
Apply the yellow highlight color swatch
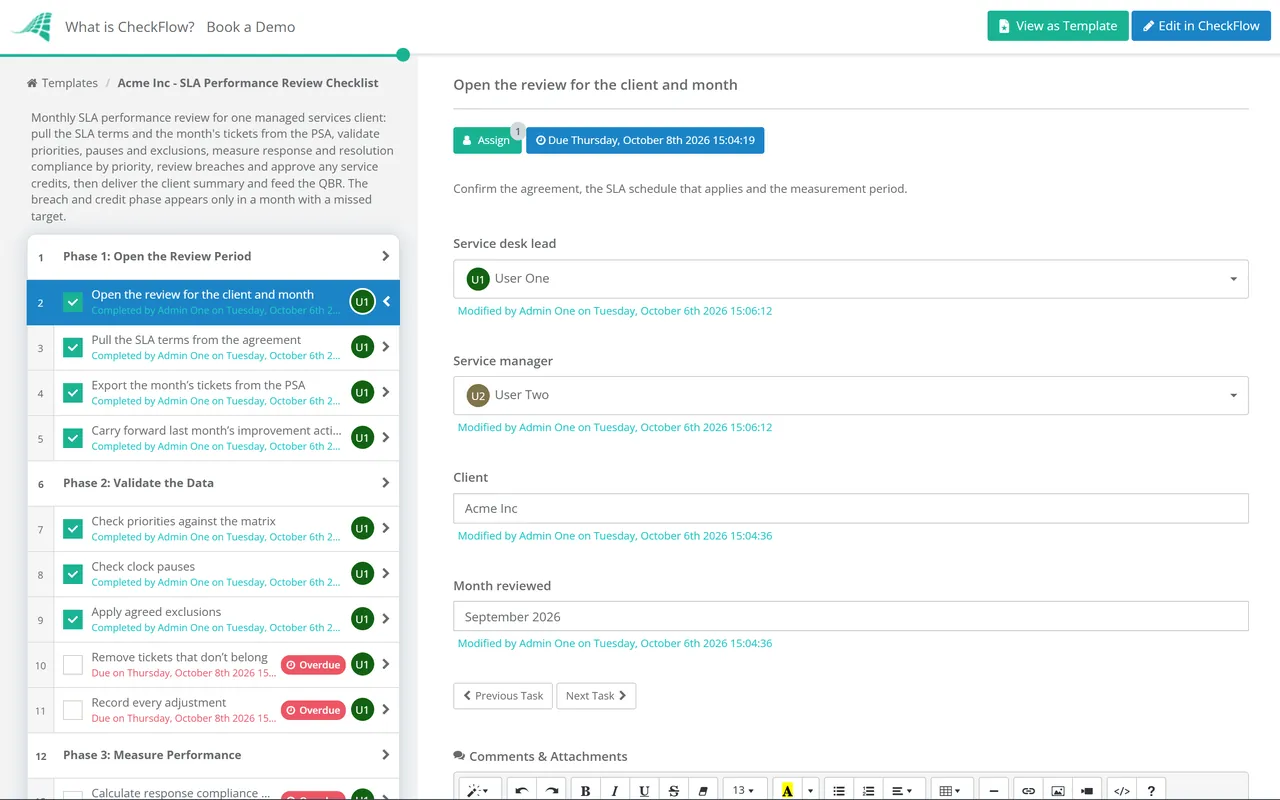point(788,790)
